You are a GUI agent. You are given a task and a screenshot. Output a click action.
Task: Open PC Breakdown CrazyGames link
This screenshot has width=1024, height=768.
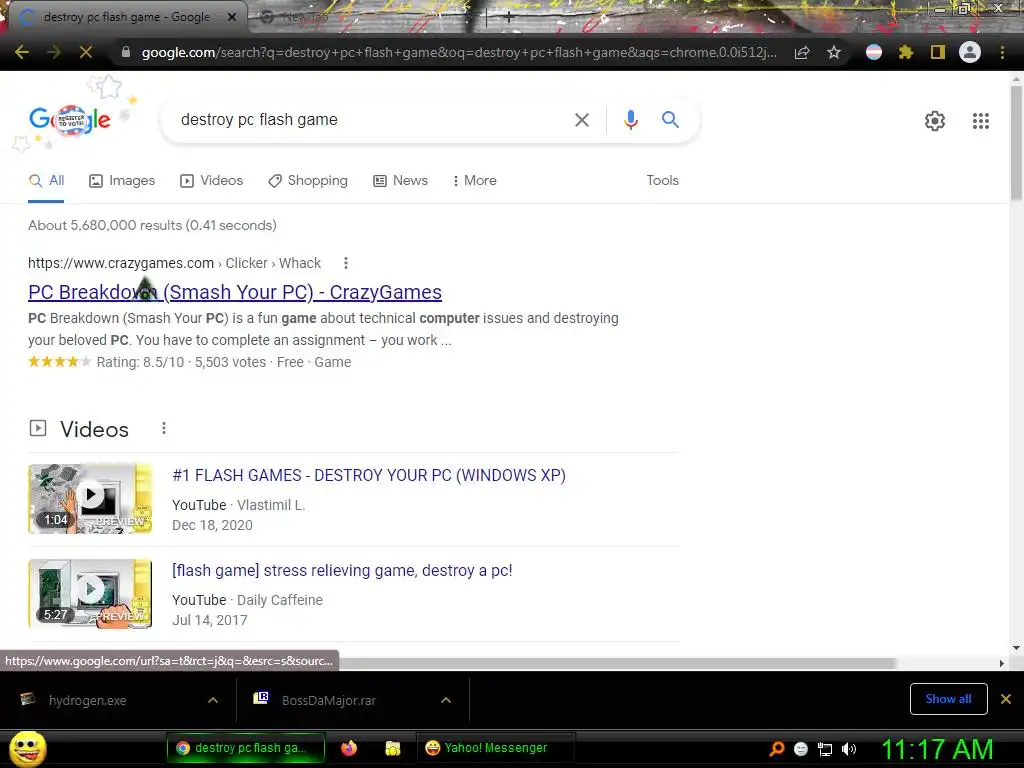point(235,292)
